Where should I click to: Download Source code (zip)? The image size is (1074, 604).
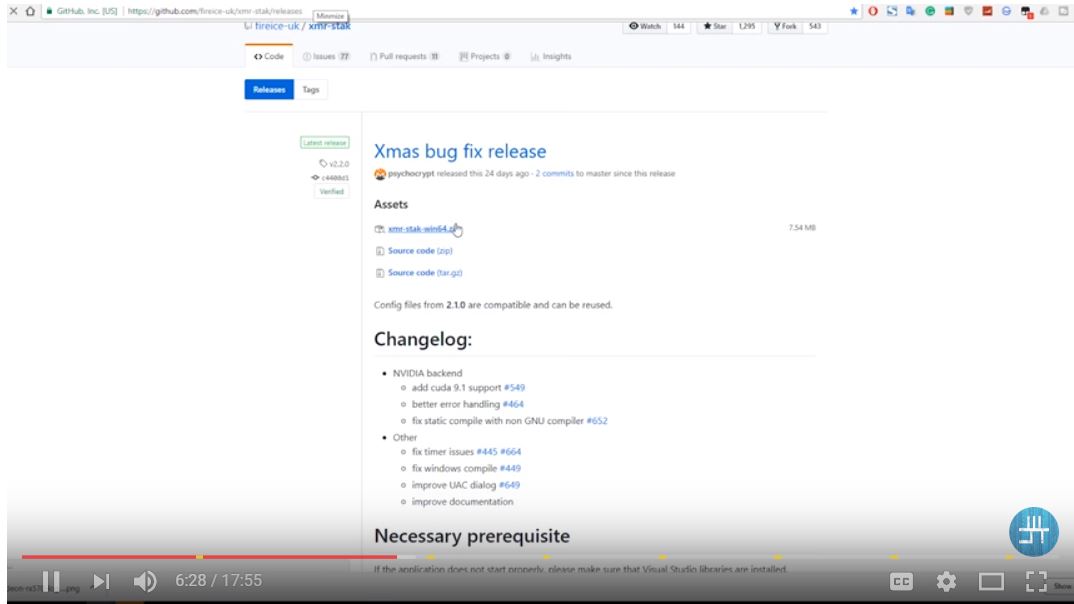pyautogui.click(x=420, y=251)
